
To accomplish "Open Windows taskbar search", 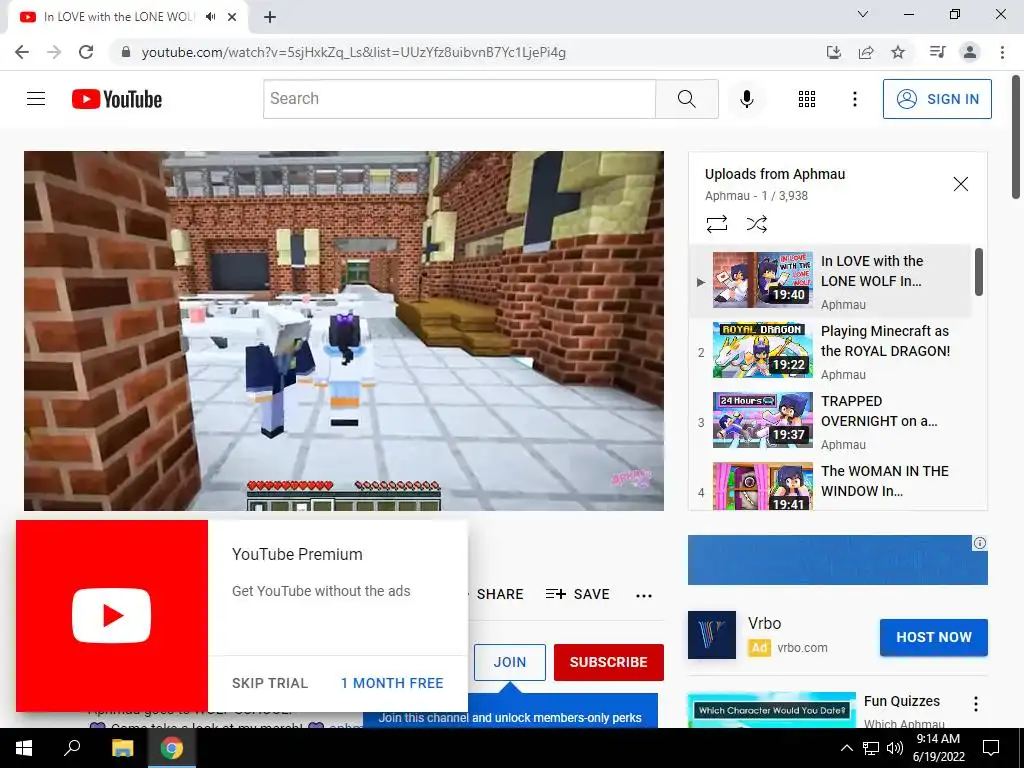I will tap(72, 748).
